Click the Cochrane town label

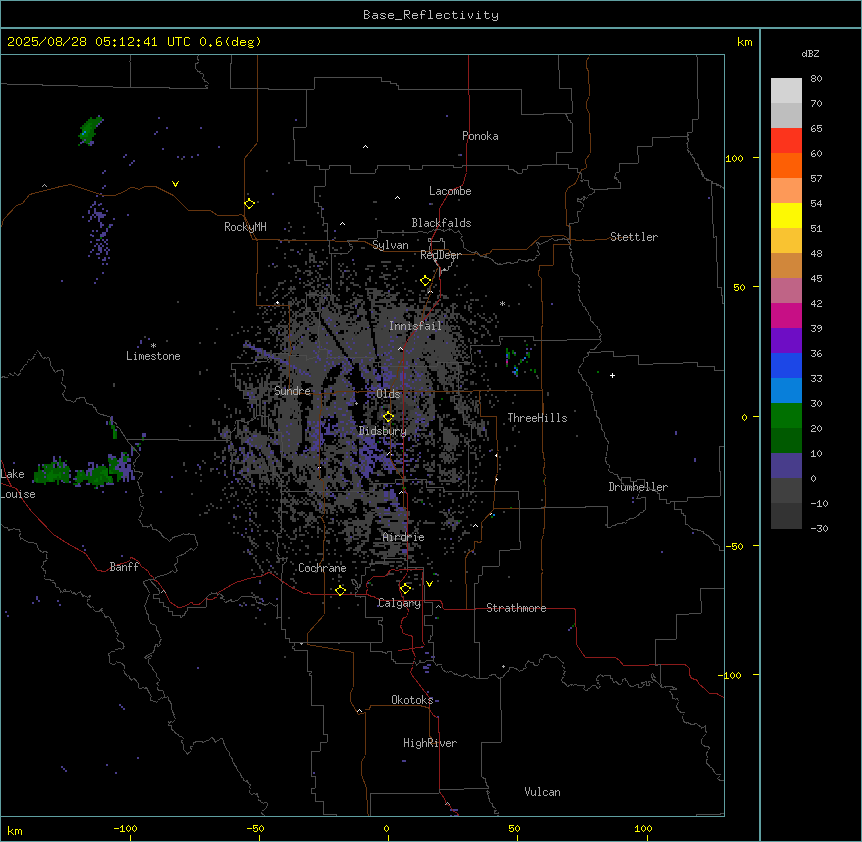pyautogui.click(x=322, y=568)
